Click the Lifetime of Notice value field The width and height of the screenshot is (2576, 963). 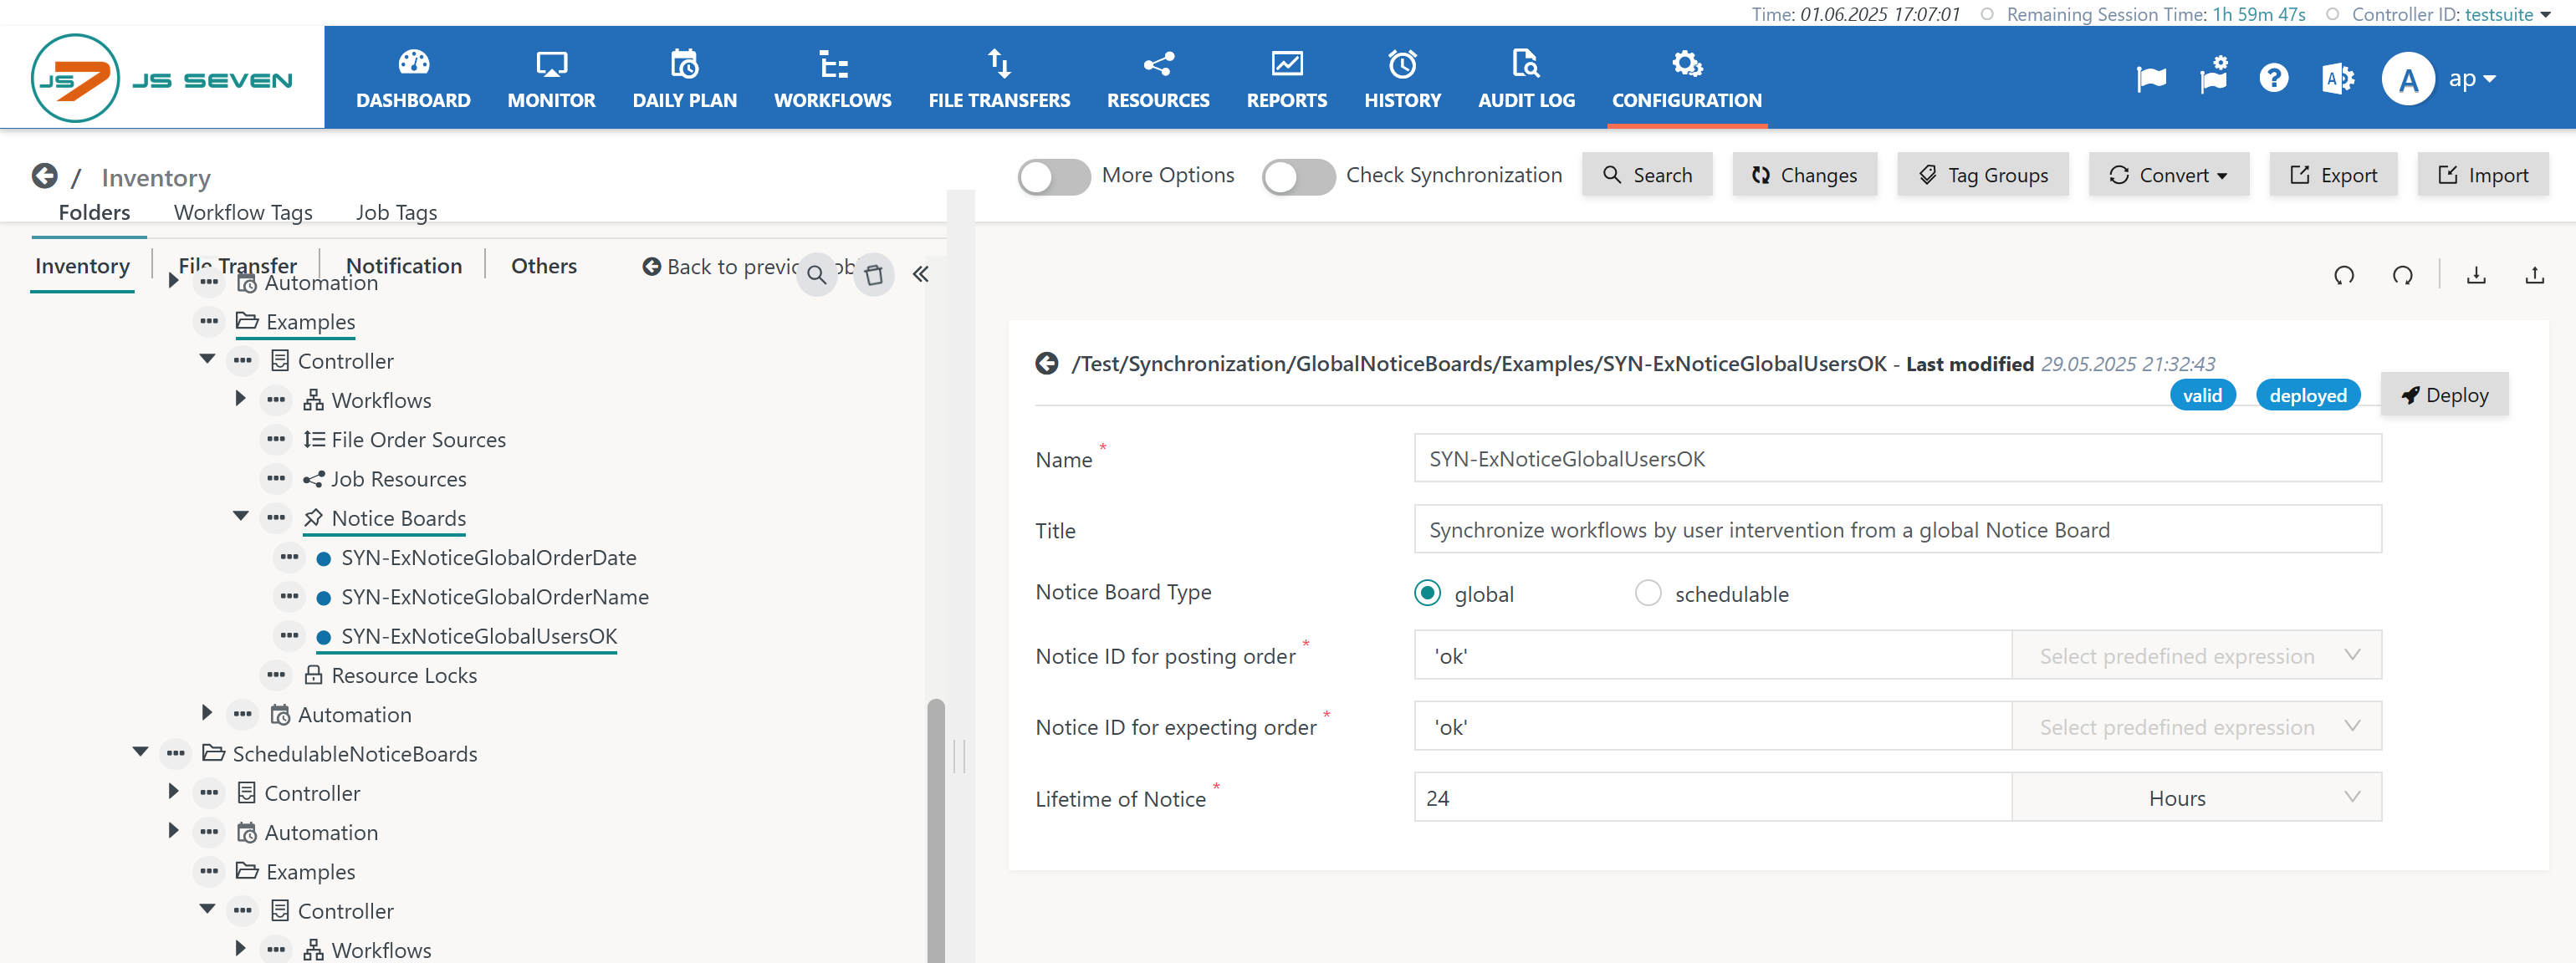point(1712,797)
